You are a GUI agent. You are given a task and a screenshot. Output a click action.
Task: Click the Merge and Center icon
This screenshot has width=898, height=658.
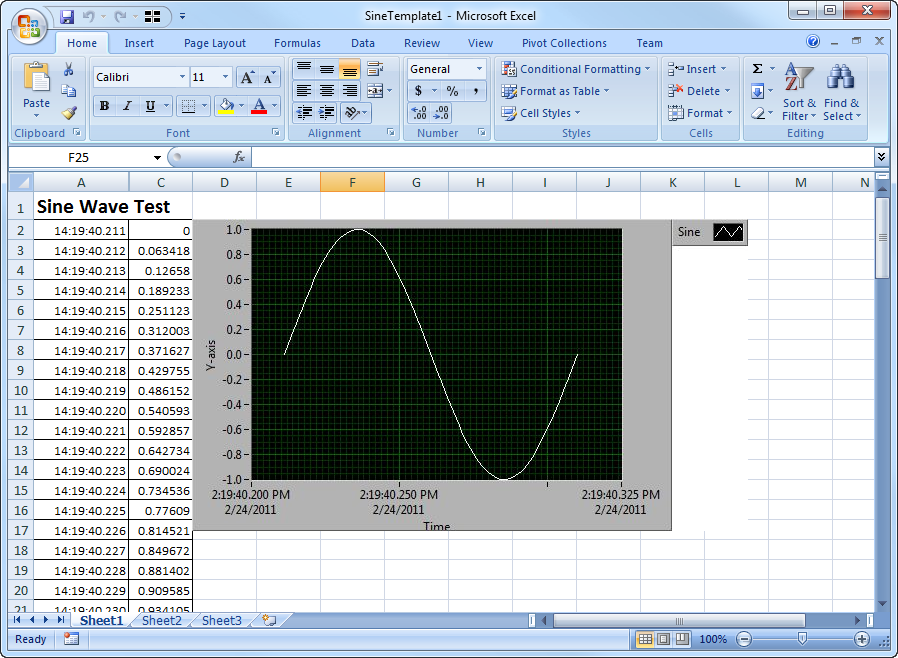[374, 91]
